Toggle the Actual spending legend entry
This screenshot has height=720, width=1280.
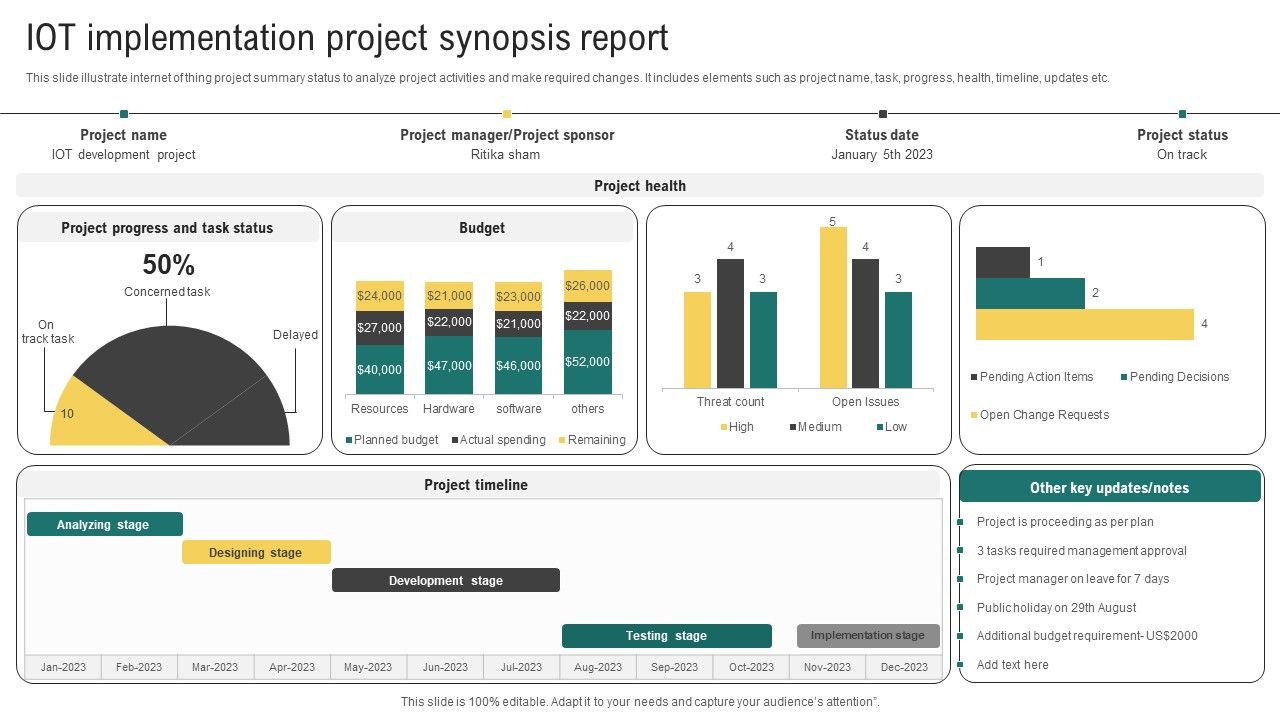pos(453,440)
